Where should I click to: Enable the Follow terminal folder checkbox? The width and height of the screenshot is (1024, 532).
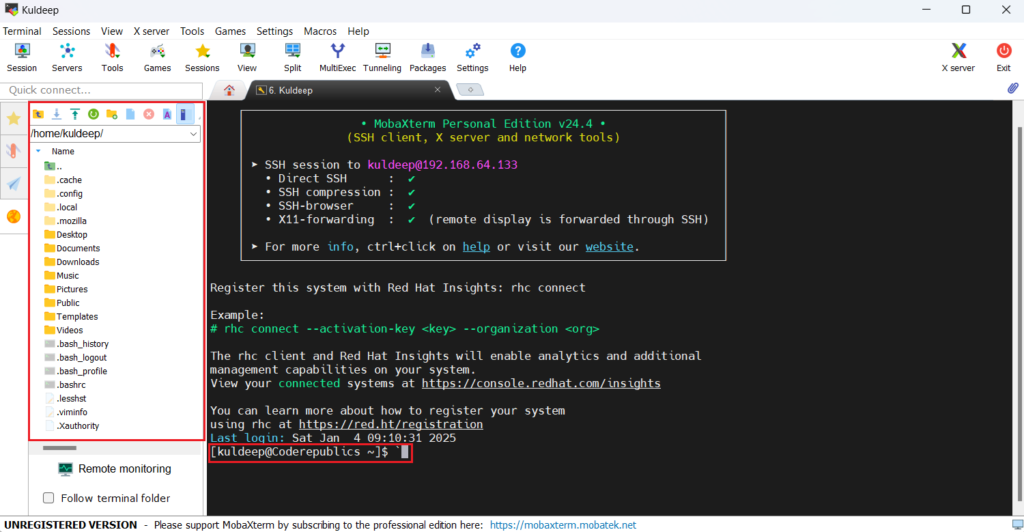coord(49,498)
